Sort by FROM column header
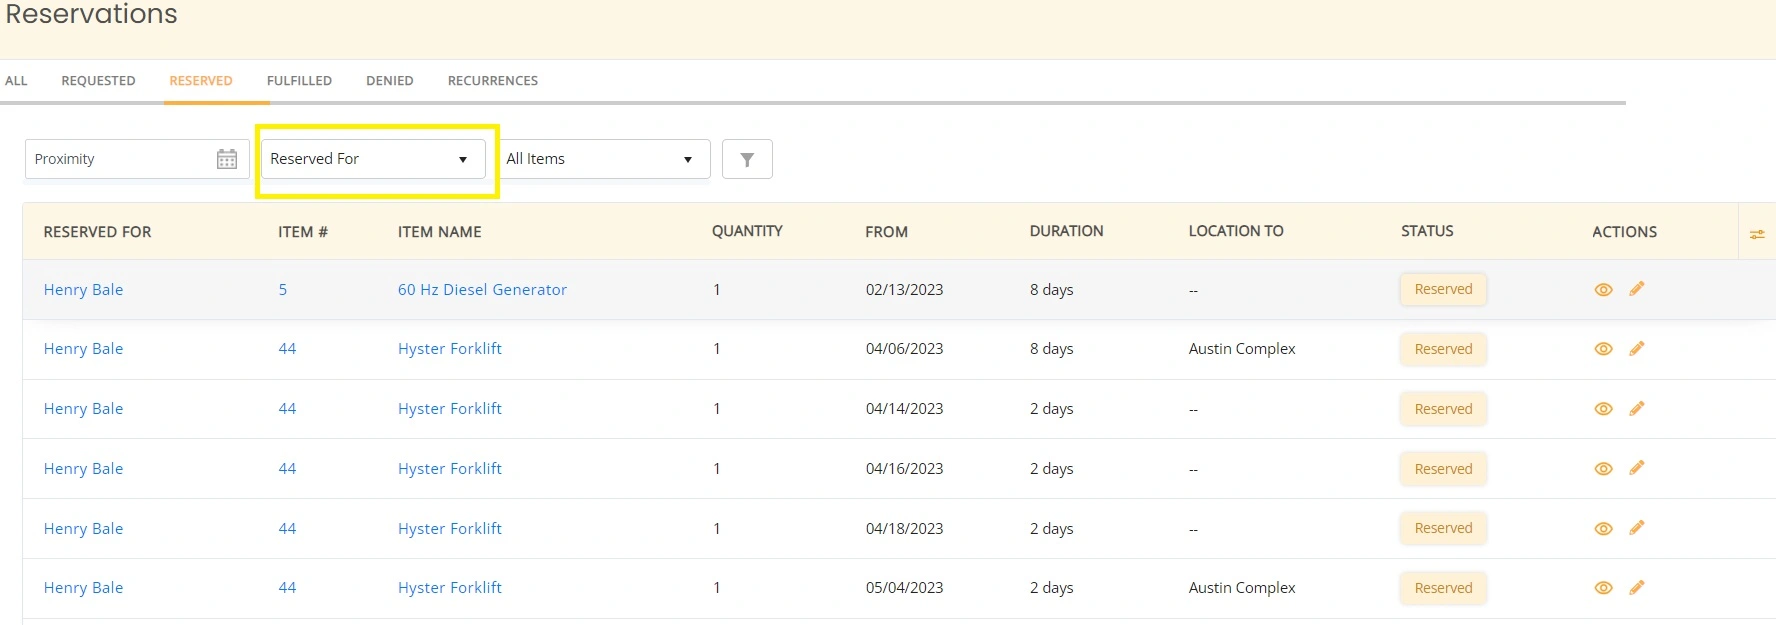 (x=886, y=232)
